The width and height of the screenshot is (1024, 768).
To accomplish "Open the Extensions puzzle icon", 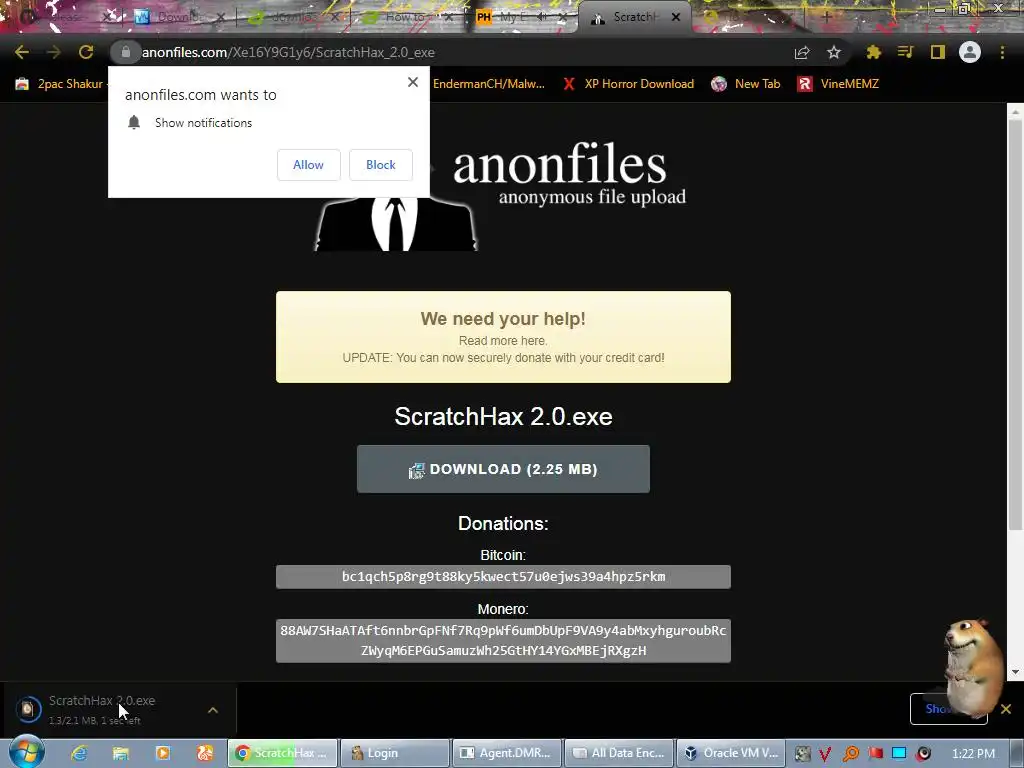I will point(874,52).
